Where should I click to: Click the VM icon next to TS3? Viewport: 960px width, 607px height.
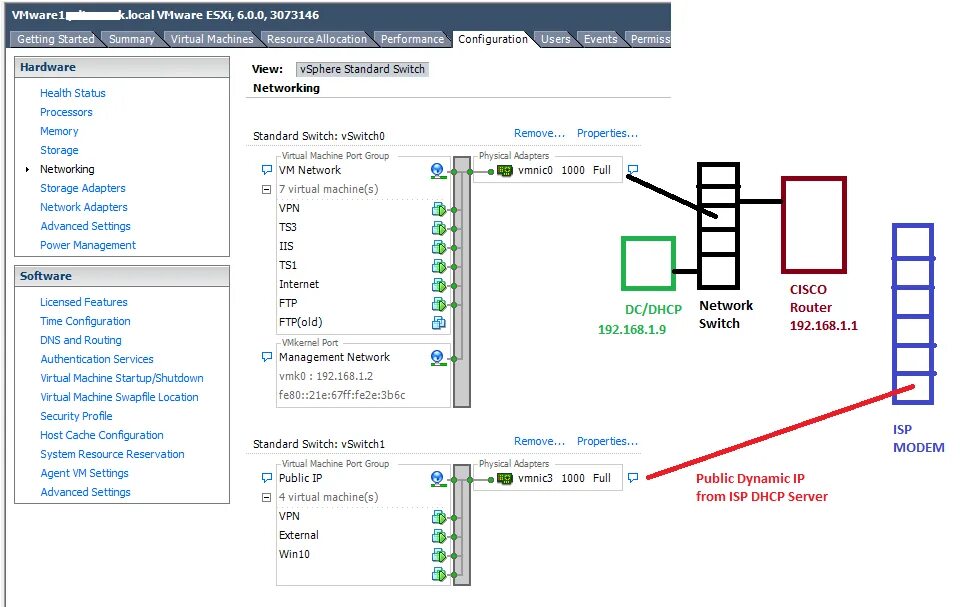pos(439,228)
